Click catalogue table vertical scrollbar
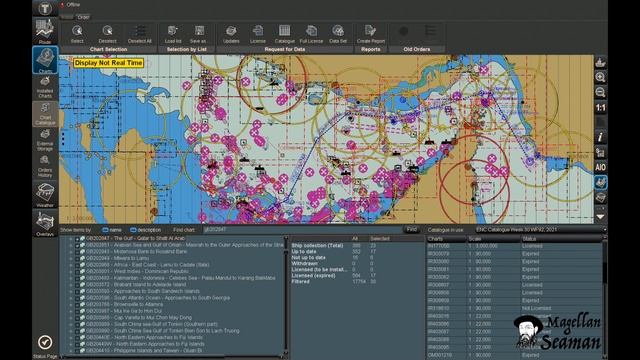 [x=604, y=297]
